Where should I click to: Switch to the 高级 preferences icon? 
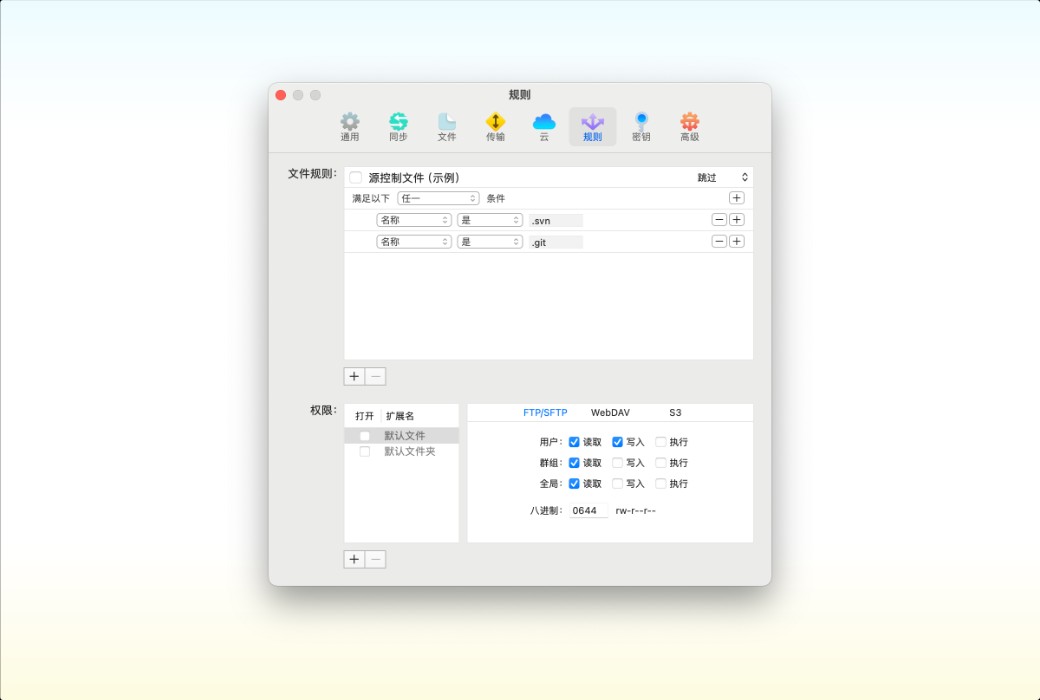pos(689,125)
